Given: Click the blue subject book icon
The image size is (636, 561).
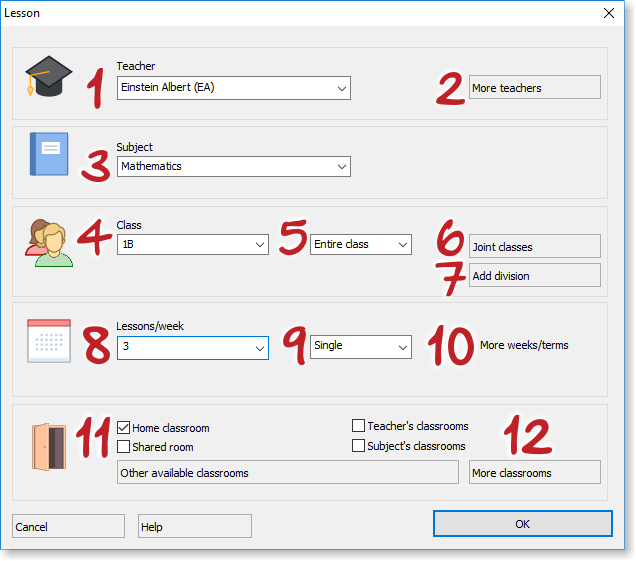Looking at the screenshot, I should point(48,155).
